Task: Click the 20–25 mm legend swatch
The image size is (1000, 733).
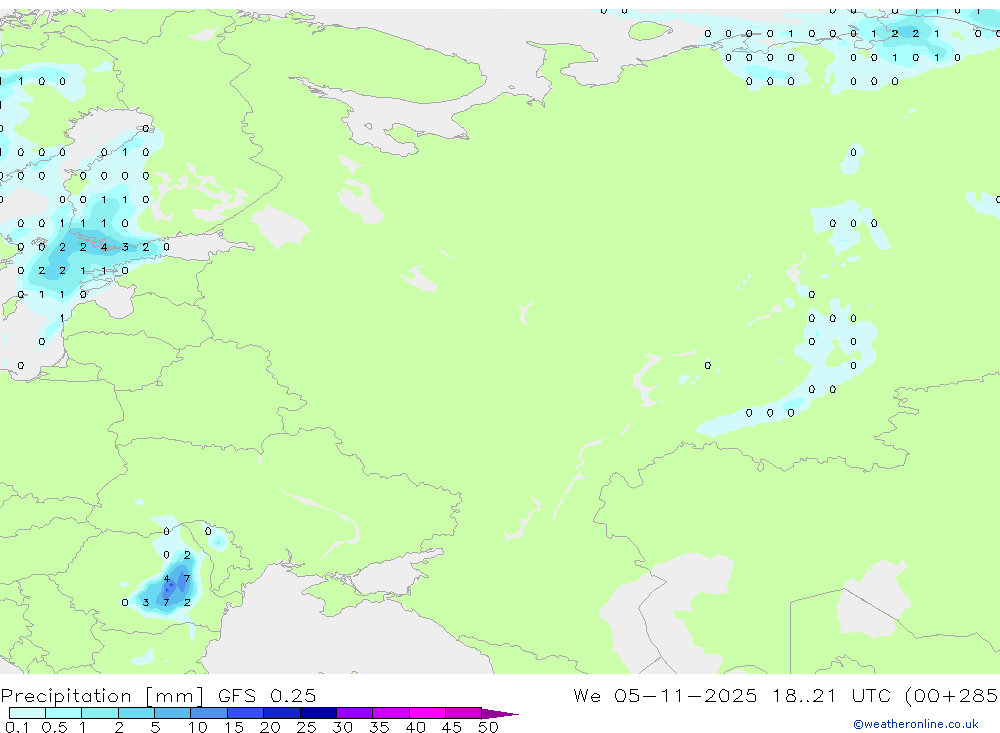Action: [x=282, y=713]
